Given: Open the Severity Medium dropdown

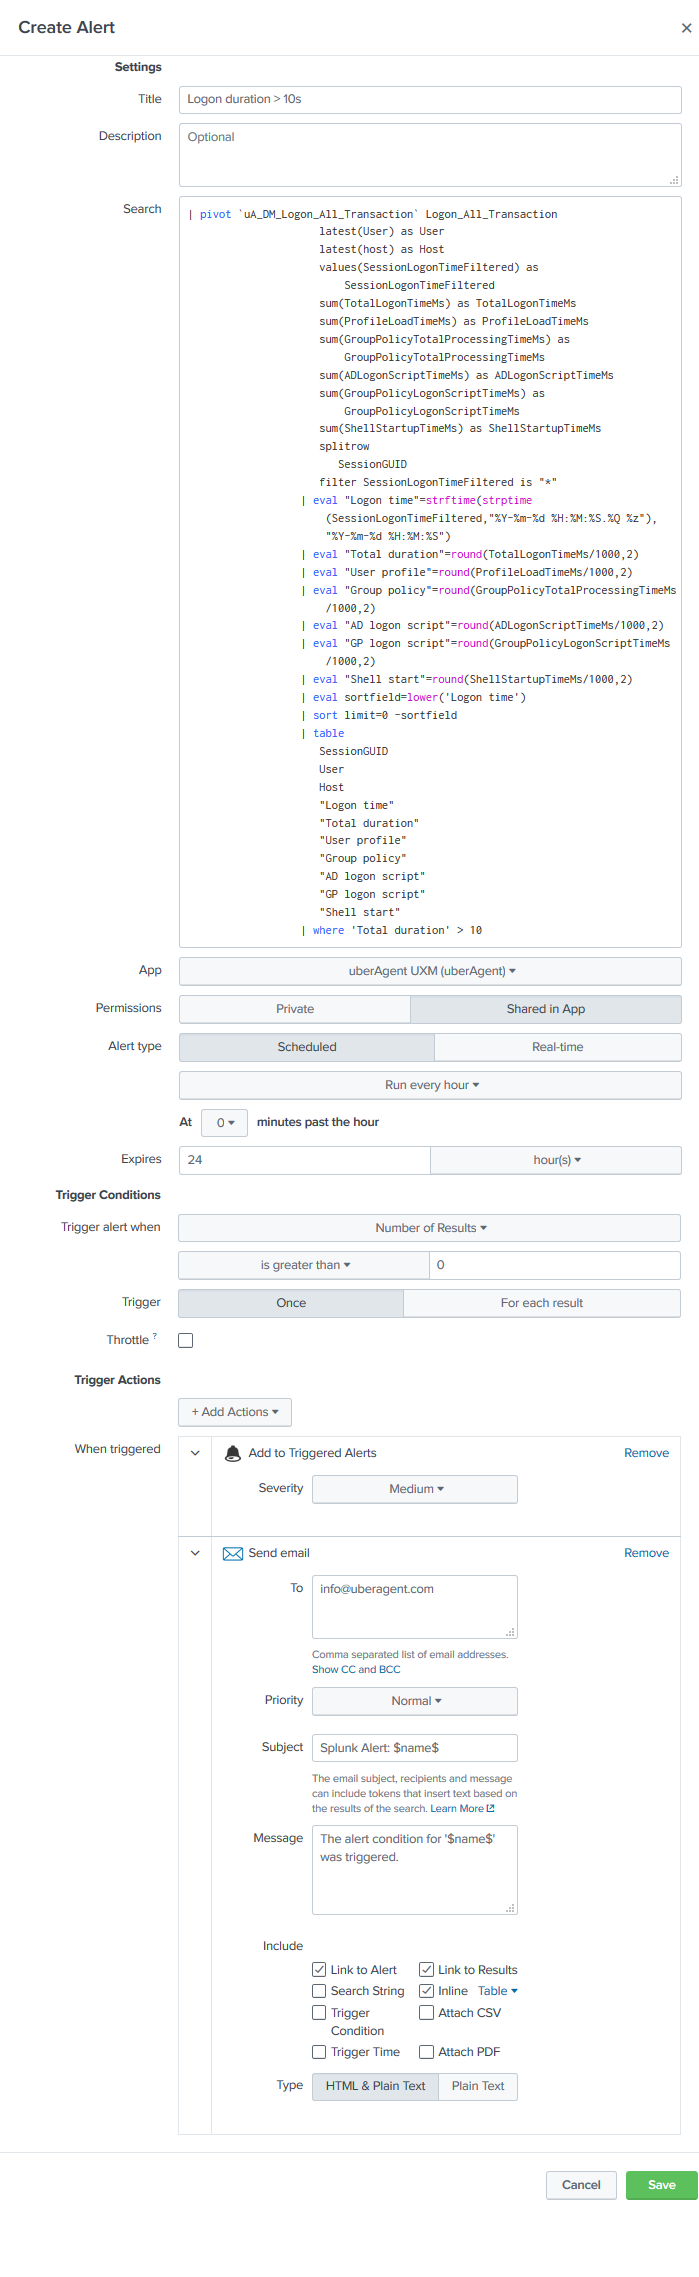Looking at the screenshot, I should (x=415, y=1489).
